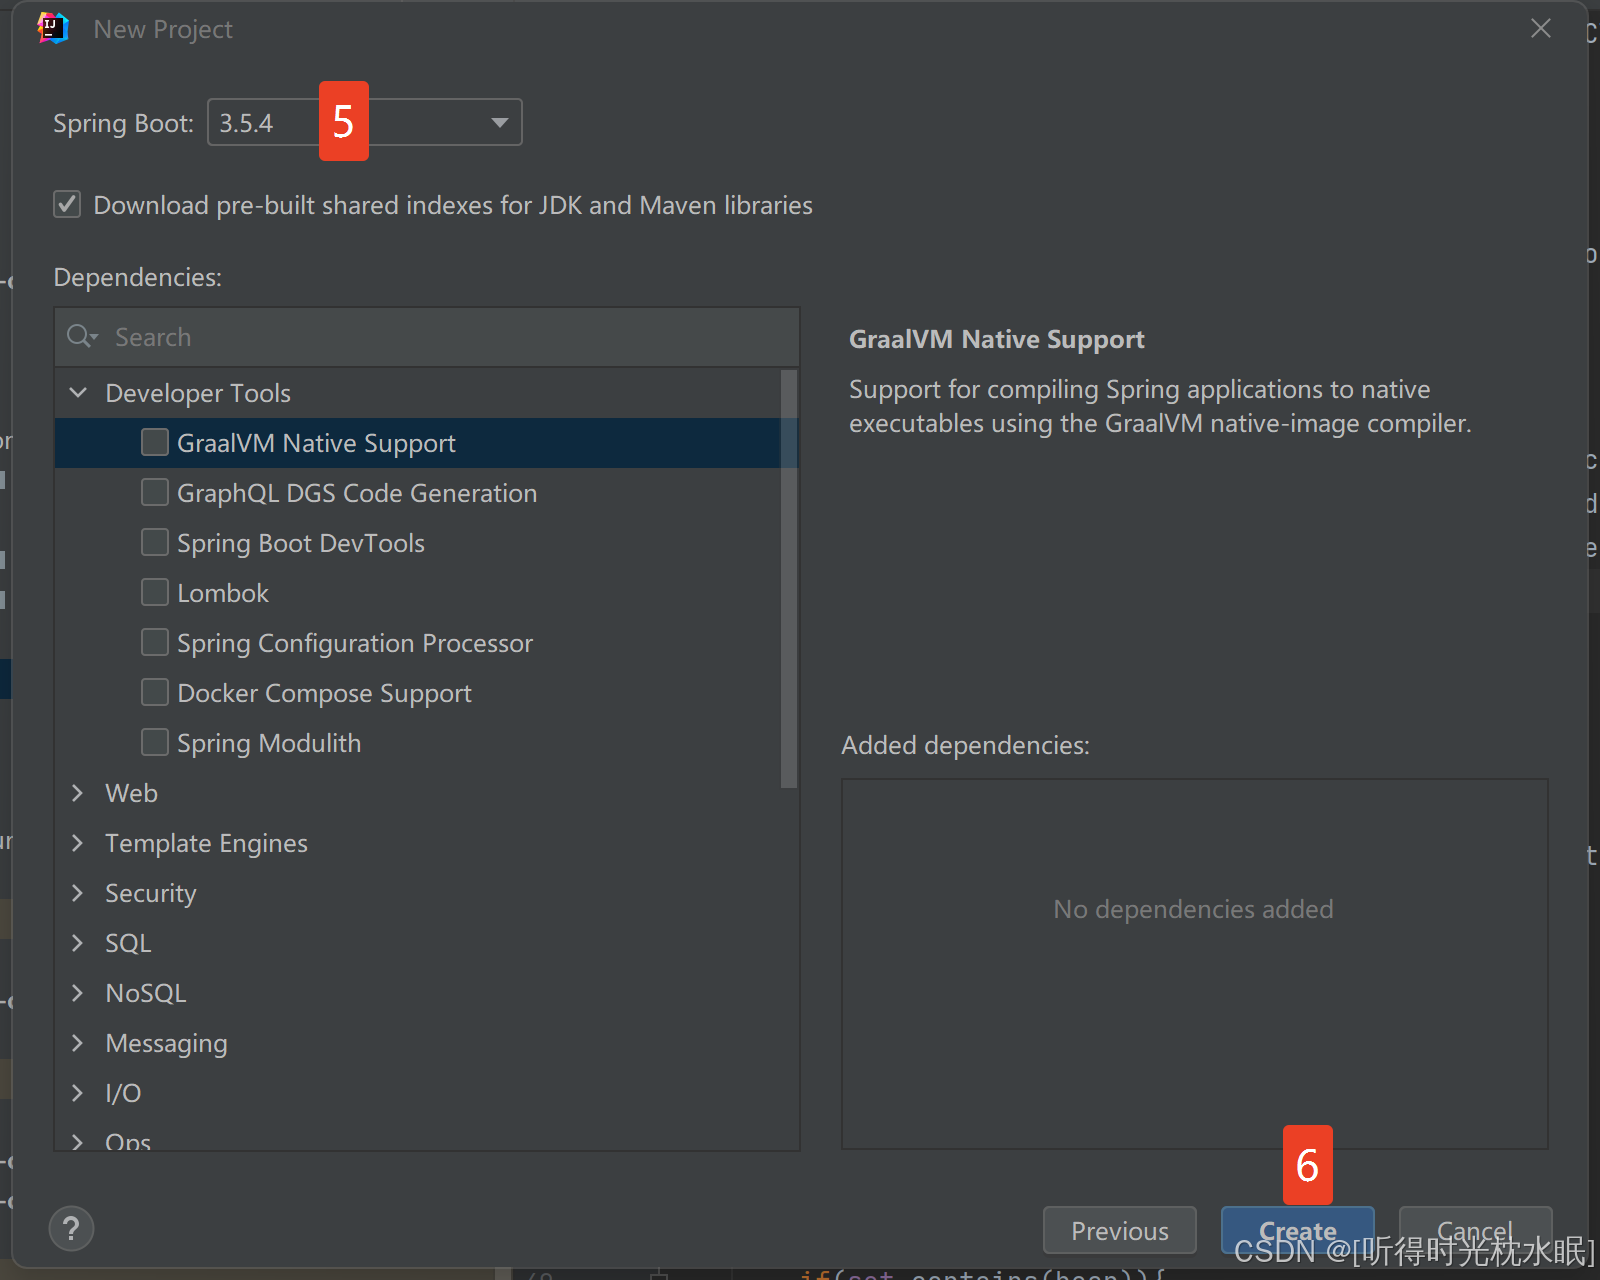Enable Docker Compose Support checkbox

coord(155,692)
